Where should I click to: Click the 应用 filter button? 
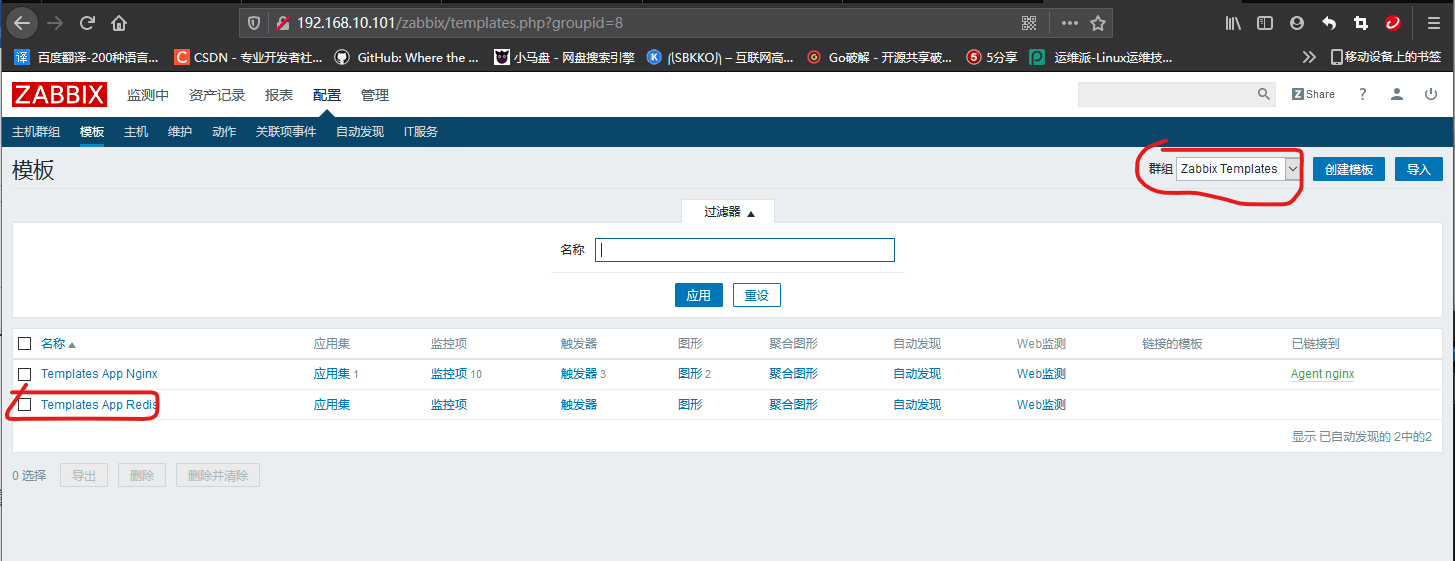(699, 295)
